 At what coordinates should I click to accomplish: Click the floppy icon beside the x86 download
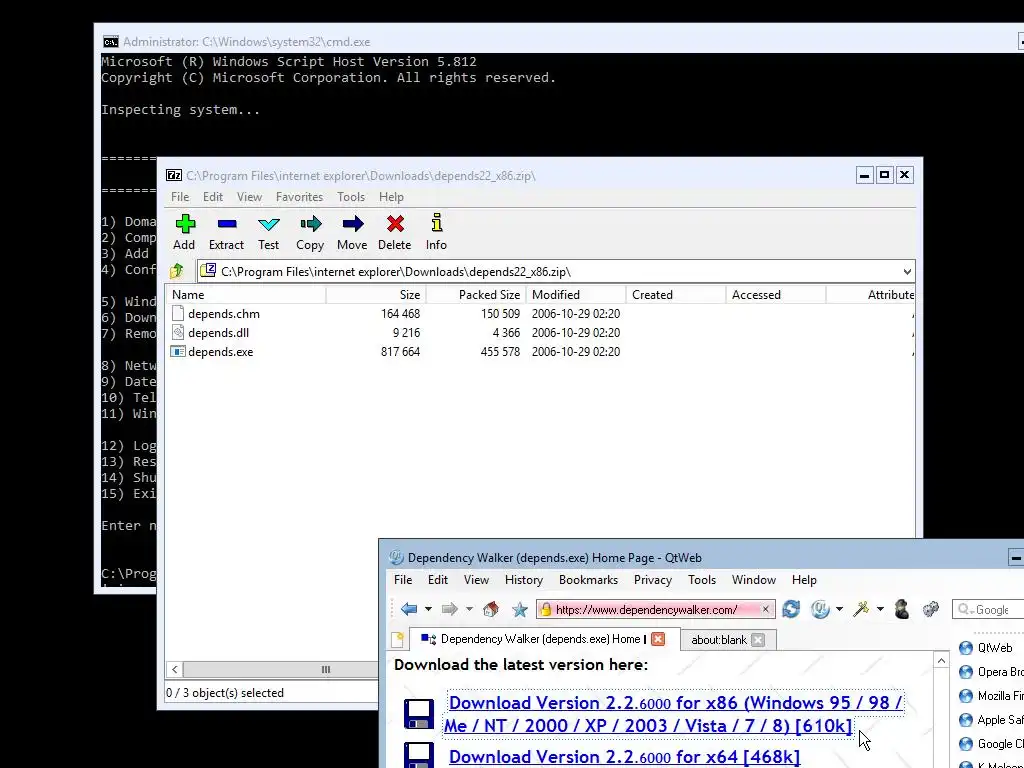click(419, 714)
